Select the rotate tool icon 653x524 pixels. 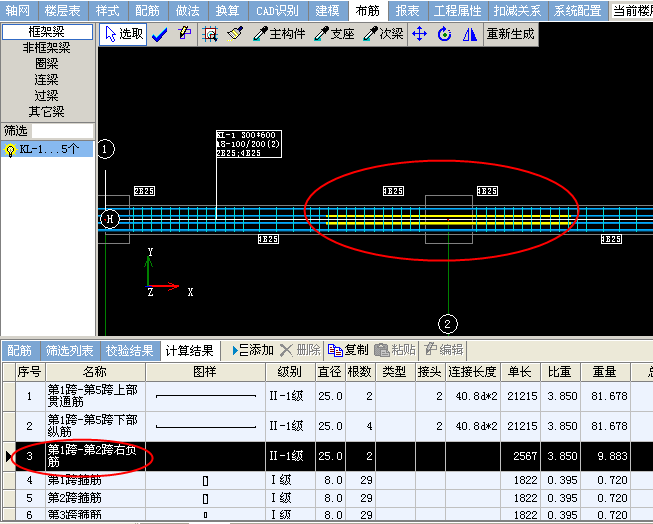pos(444,34)
